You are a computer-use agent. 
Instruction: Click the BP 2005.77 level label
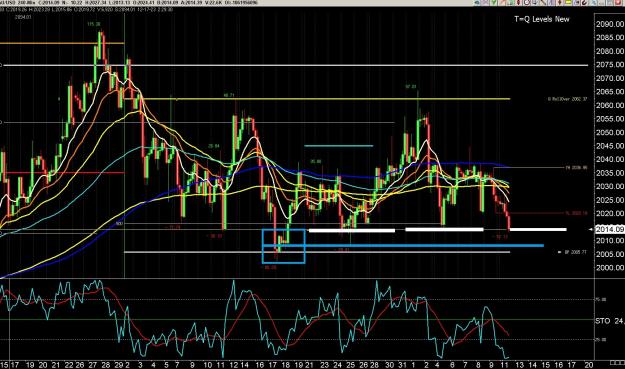coord(576,252)
